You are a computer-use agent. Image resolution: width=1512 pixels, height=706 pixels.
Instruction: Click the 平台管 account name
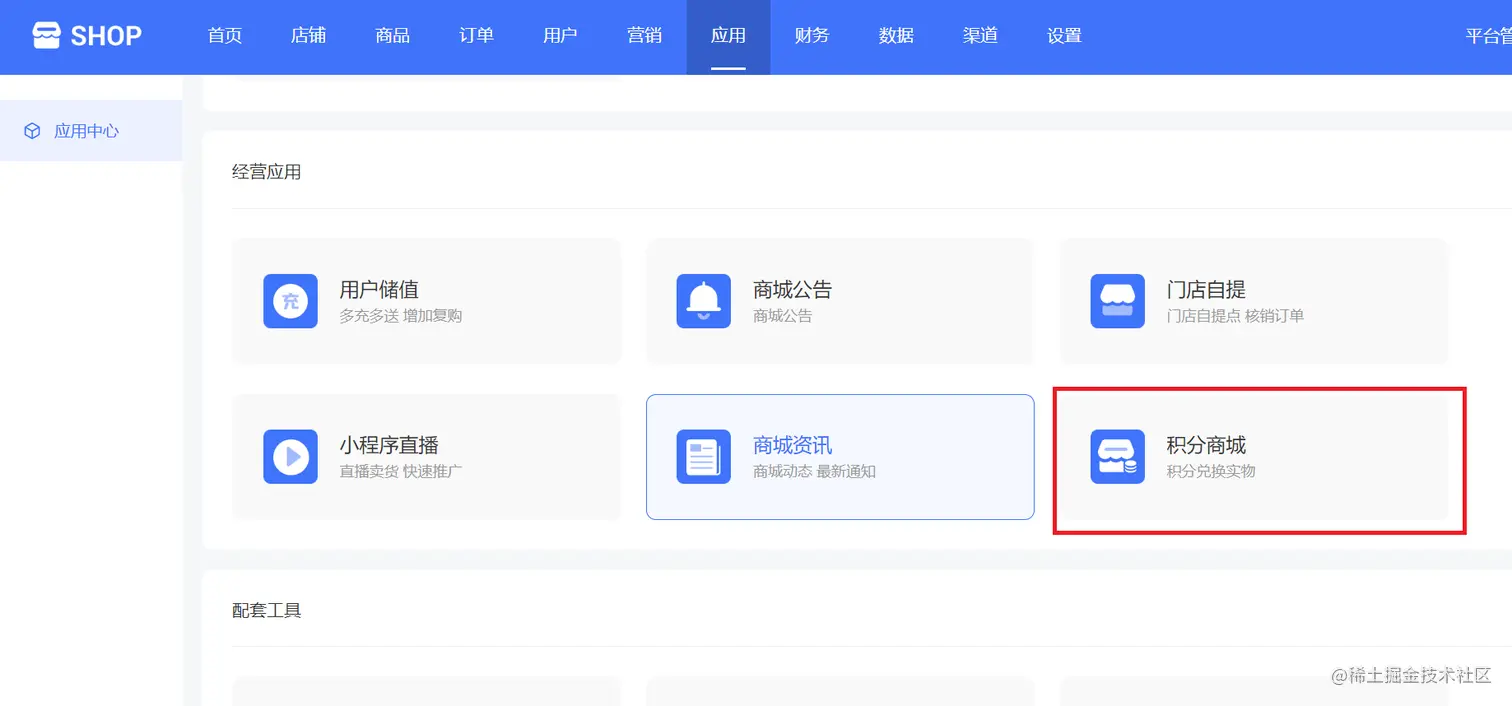[1489, 36]
